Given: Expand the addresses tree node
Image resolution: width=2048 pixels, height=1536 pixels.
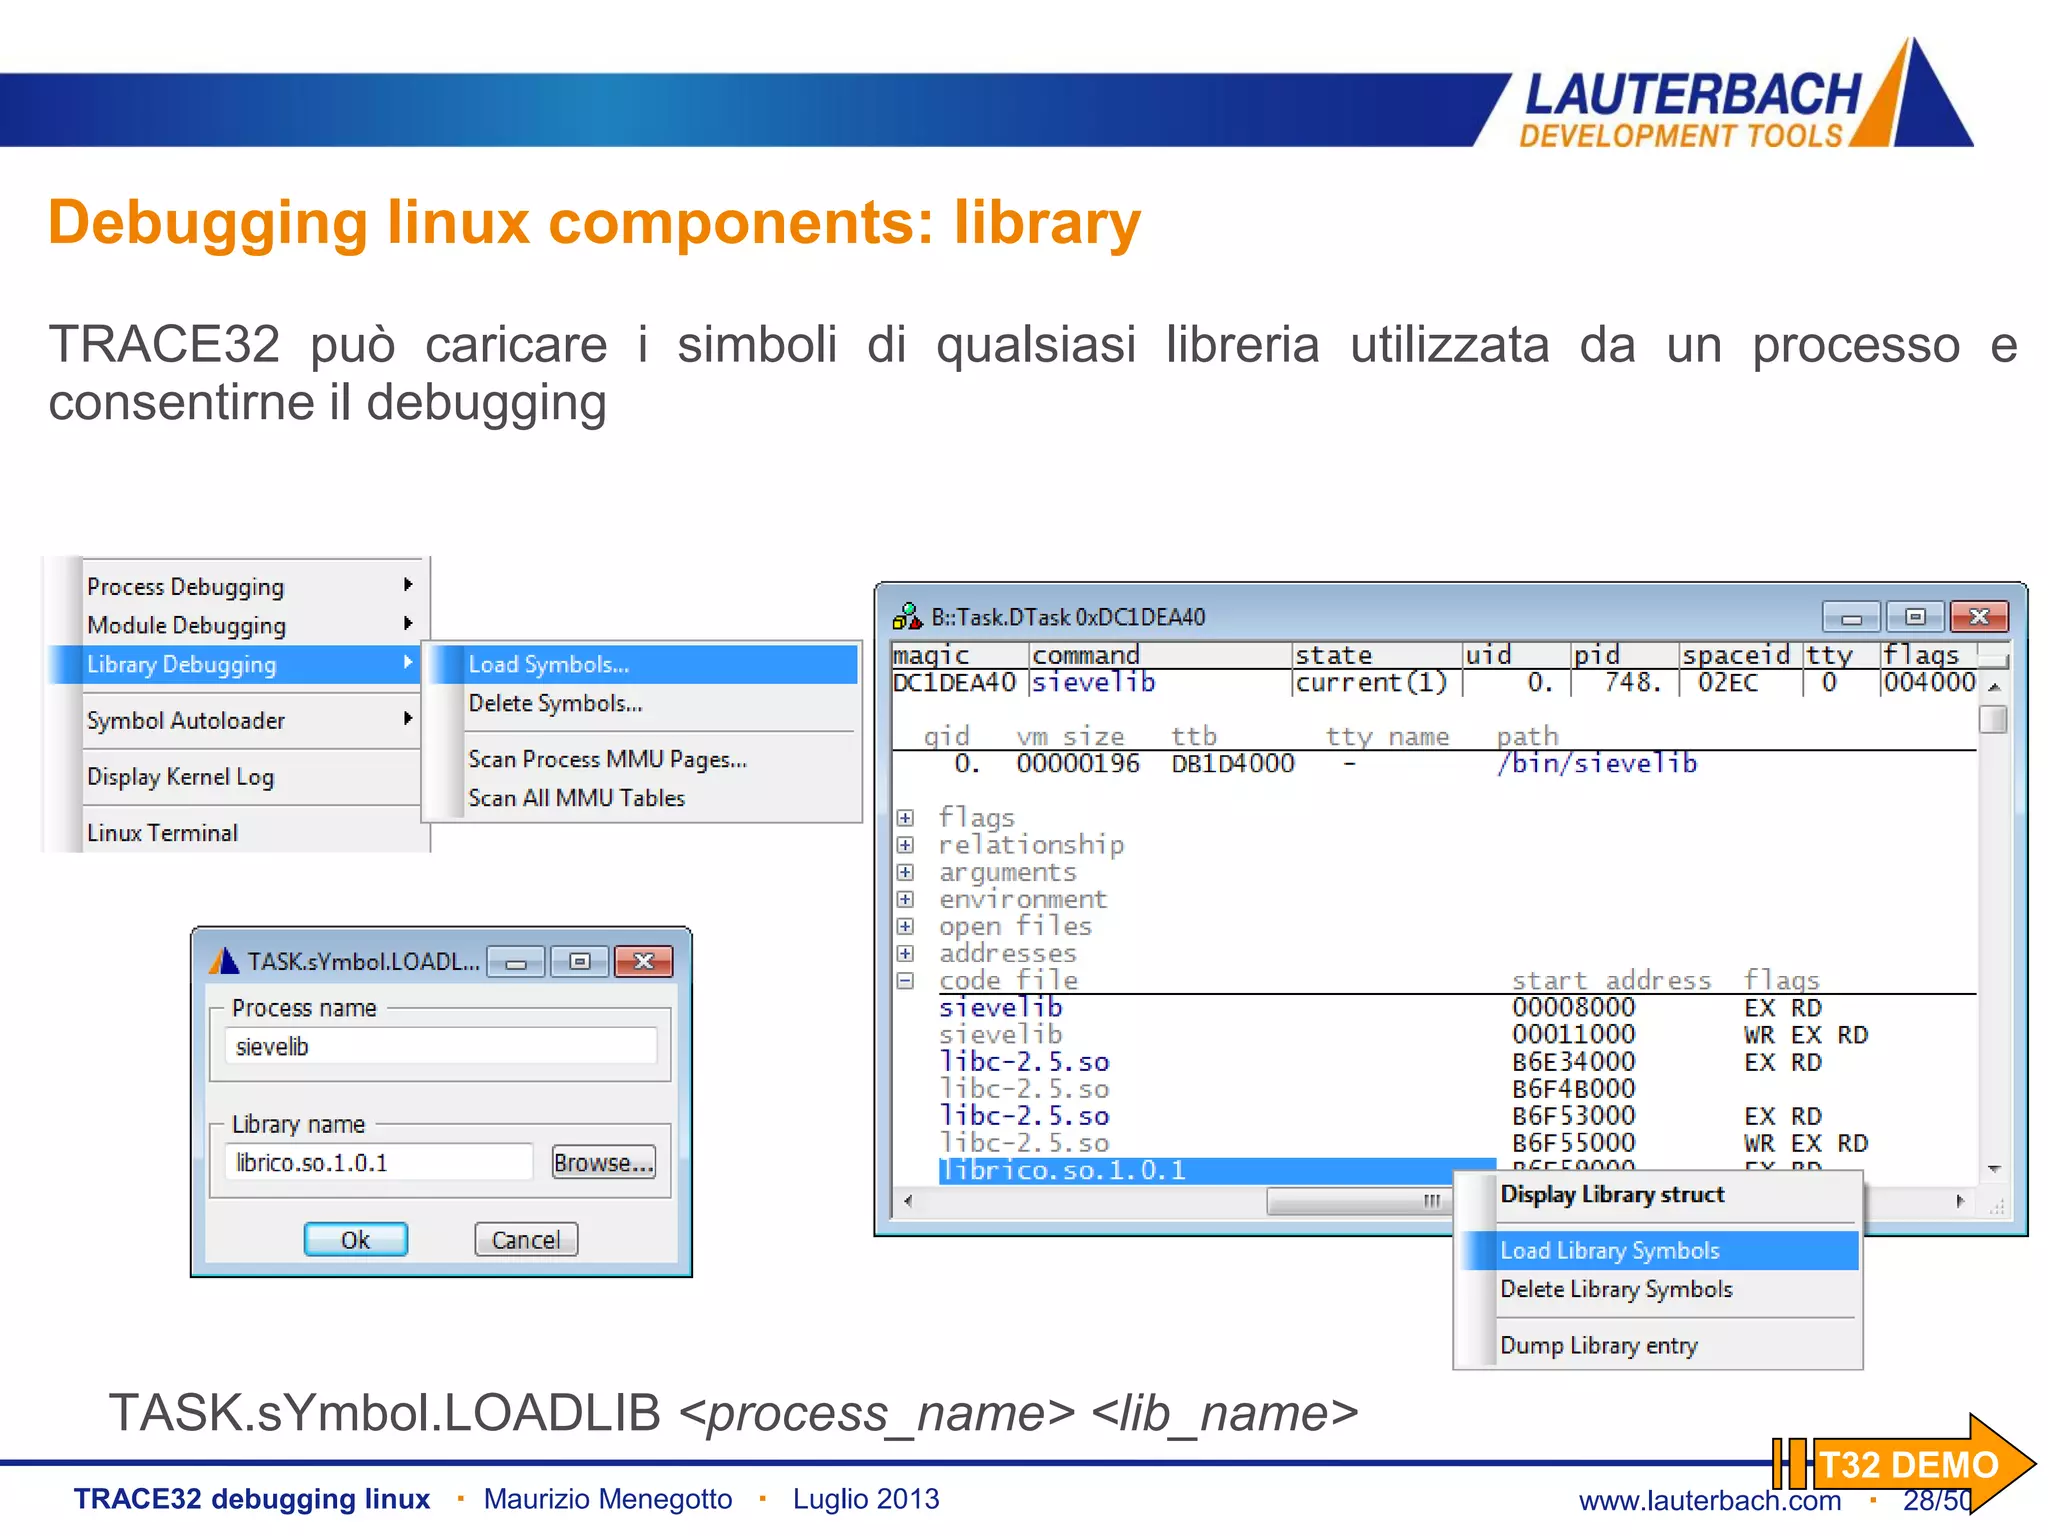Looking at the screenshot, I should pyautogui.click(x=905, y=953).
